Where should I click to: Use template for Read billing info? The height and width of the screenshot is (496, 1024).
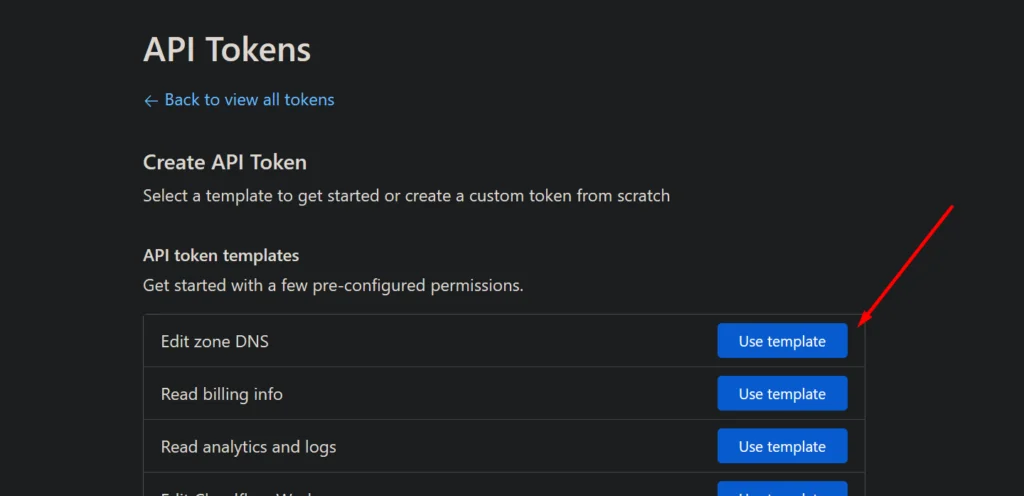pyautogui.click(x=782, y=394)
